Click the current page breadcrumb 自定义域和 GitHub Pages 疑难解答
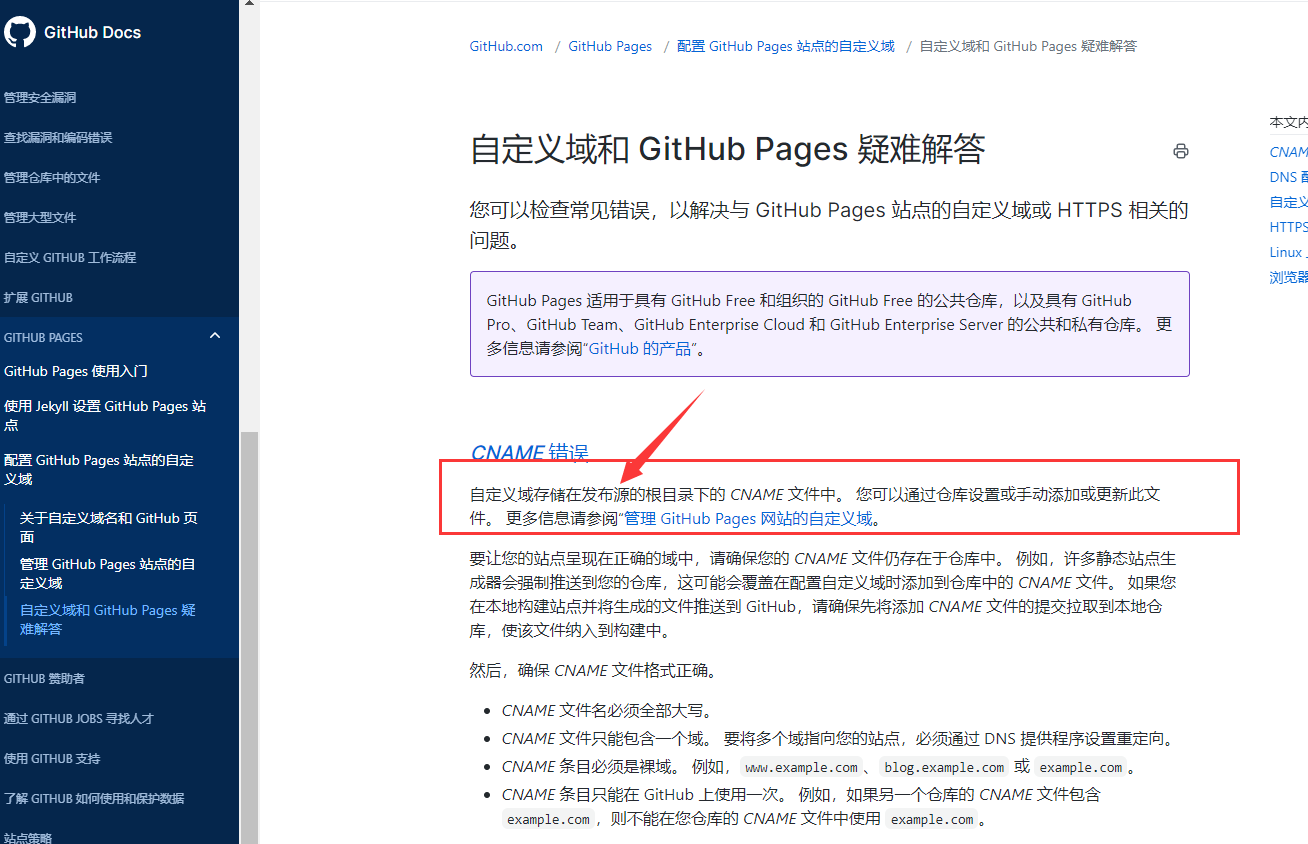 (x=1028, y=46)
